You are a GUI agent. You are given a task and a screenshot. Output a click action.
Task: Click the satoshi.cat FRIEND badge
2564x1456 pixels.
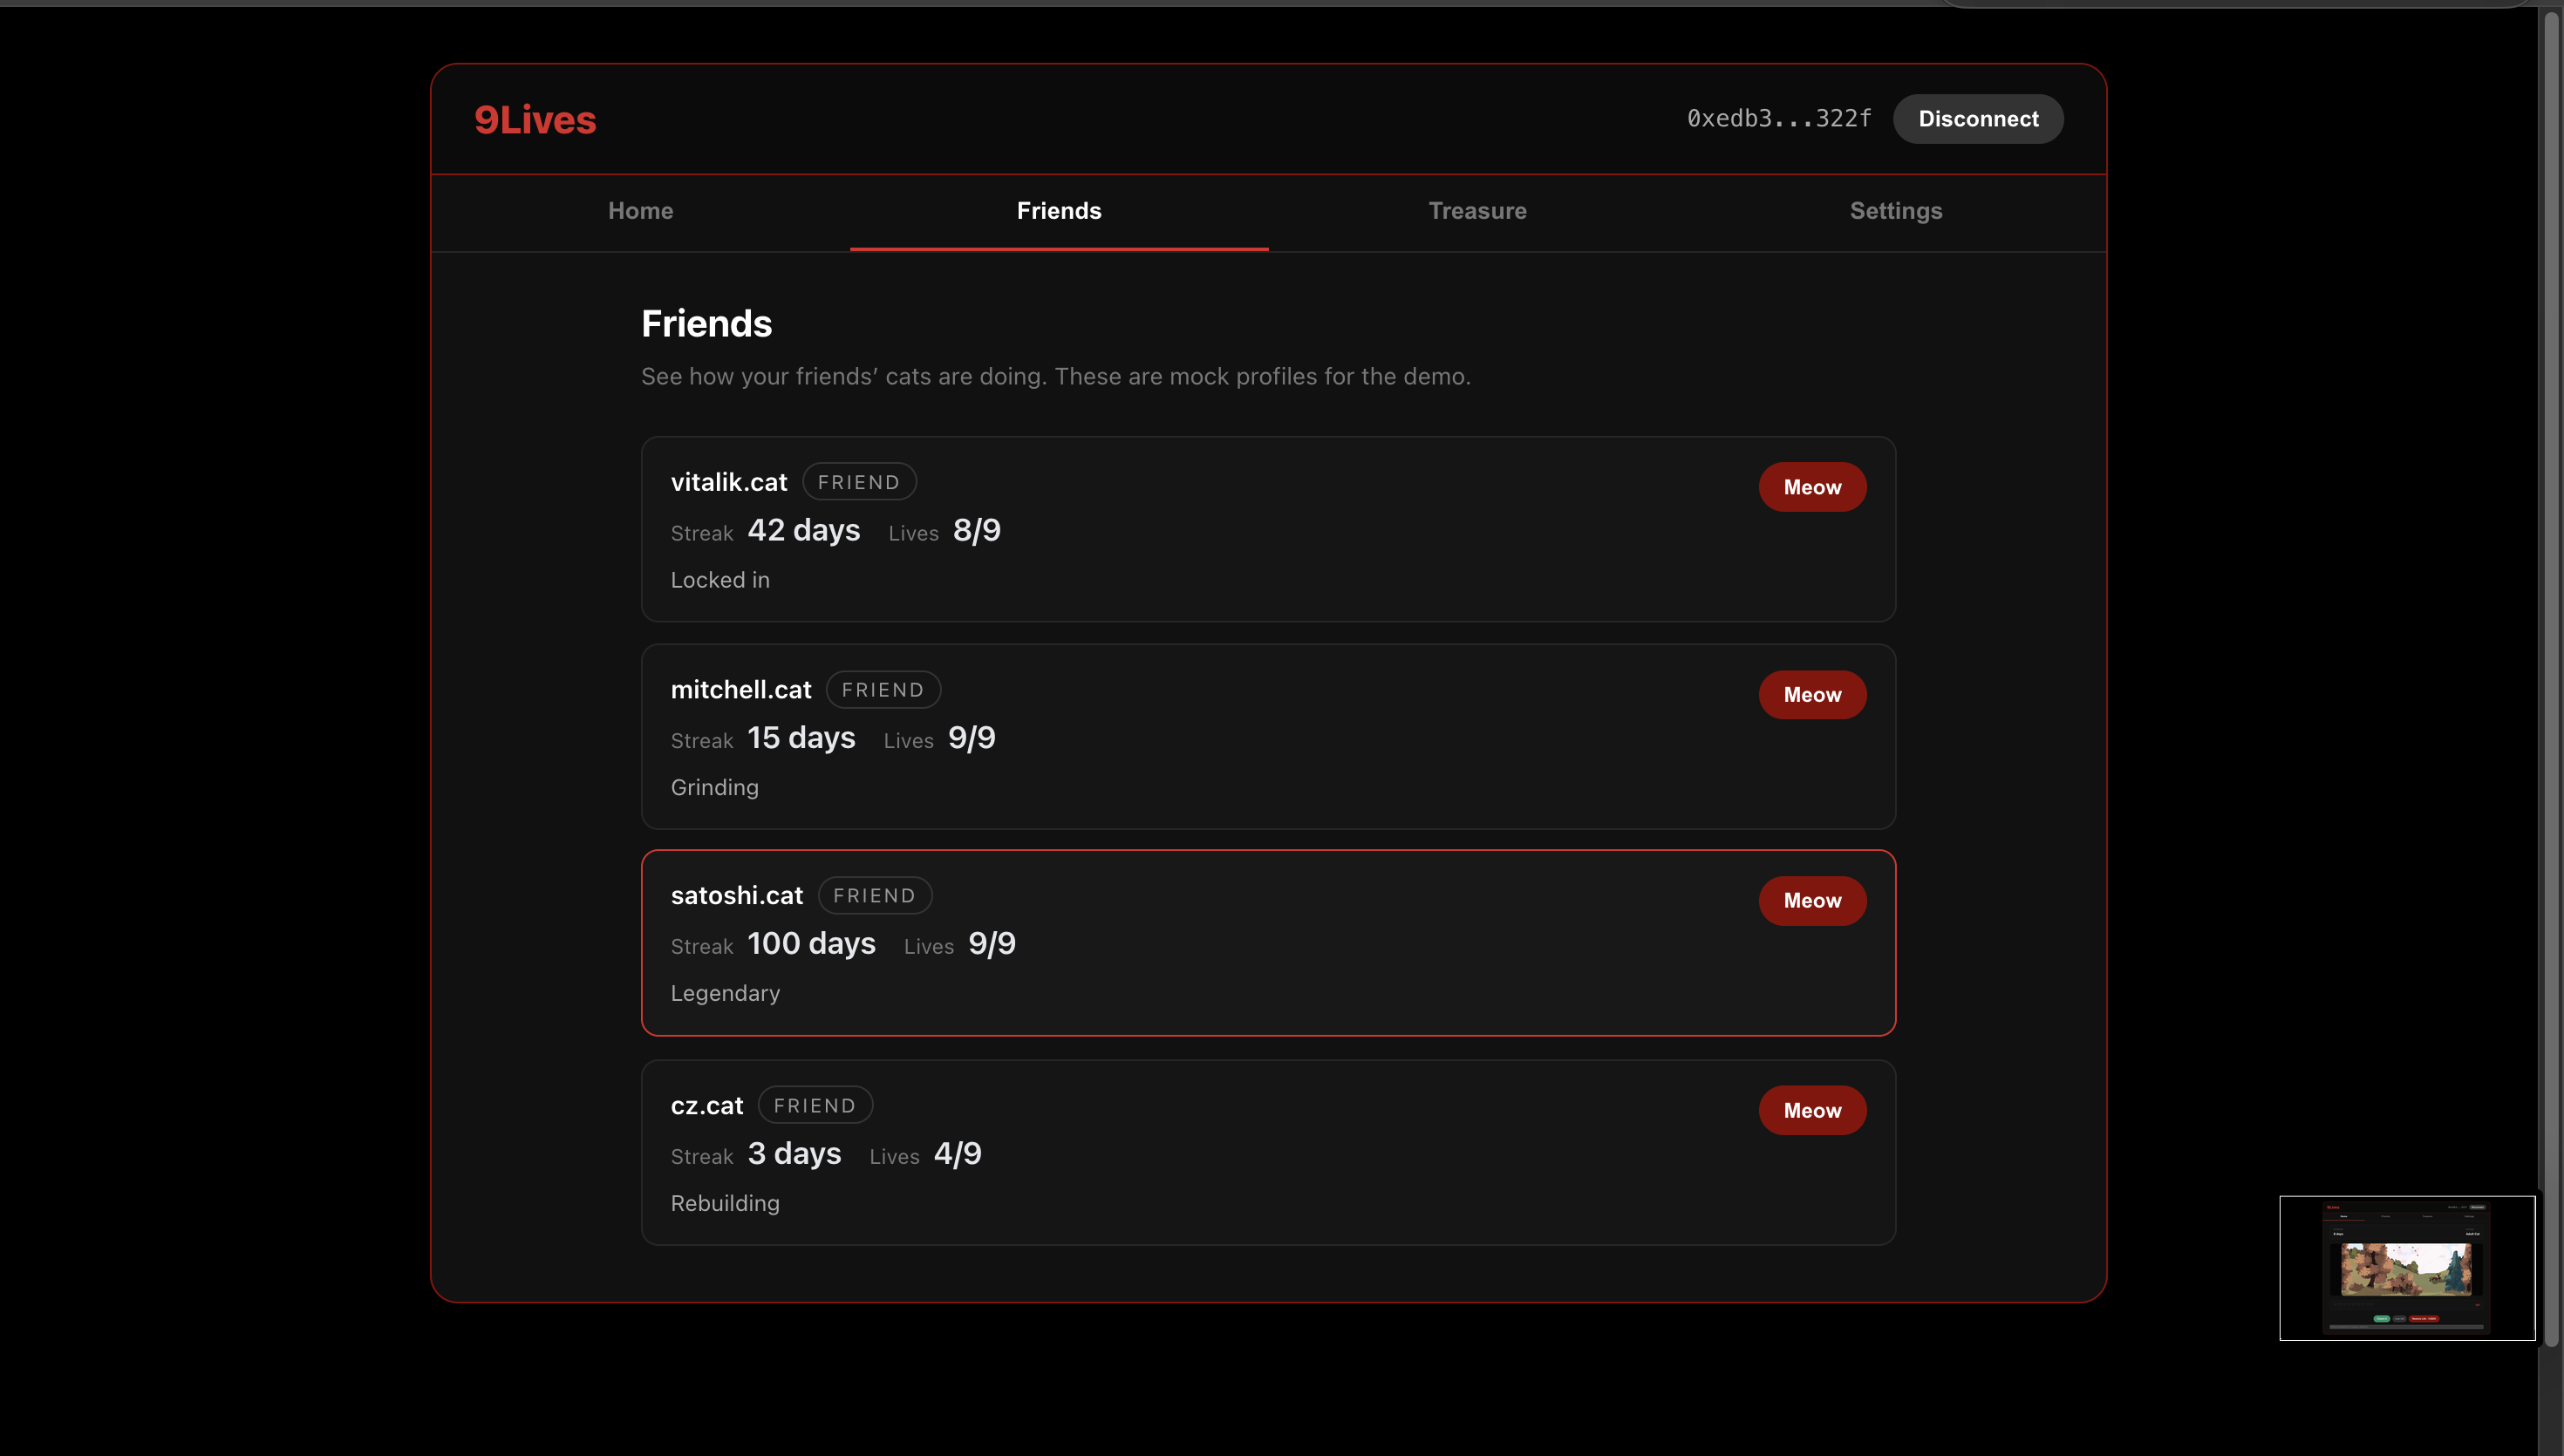click(874, 896)
